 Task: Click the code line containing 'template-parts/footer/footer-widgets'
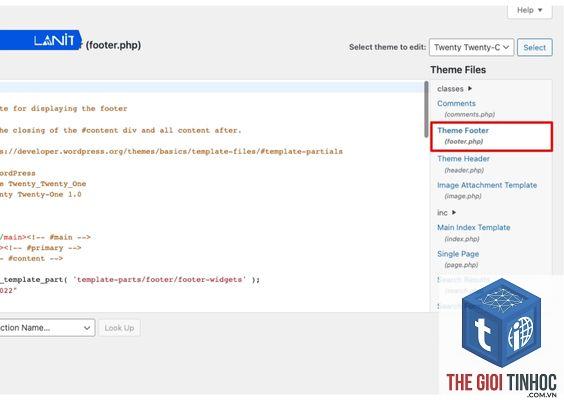pos(130,279)
